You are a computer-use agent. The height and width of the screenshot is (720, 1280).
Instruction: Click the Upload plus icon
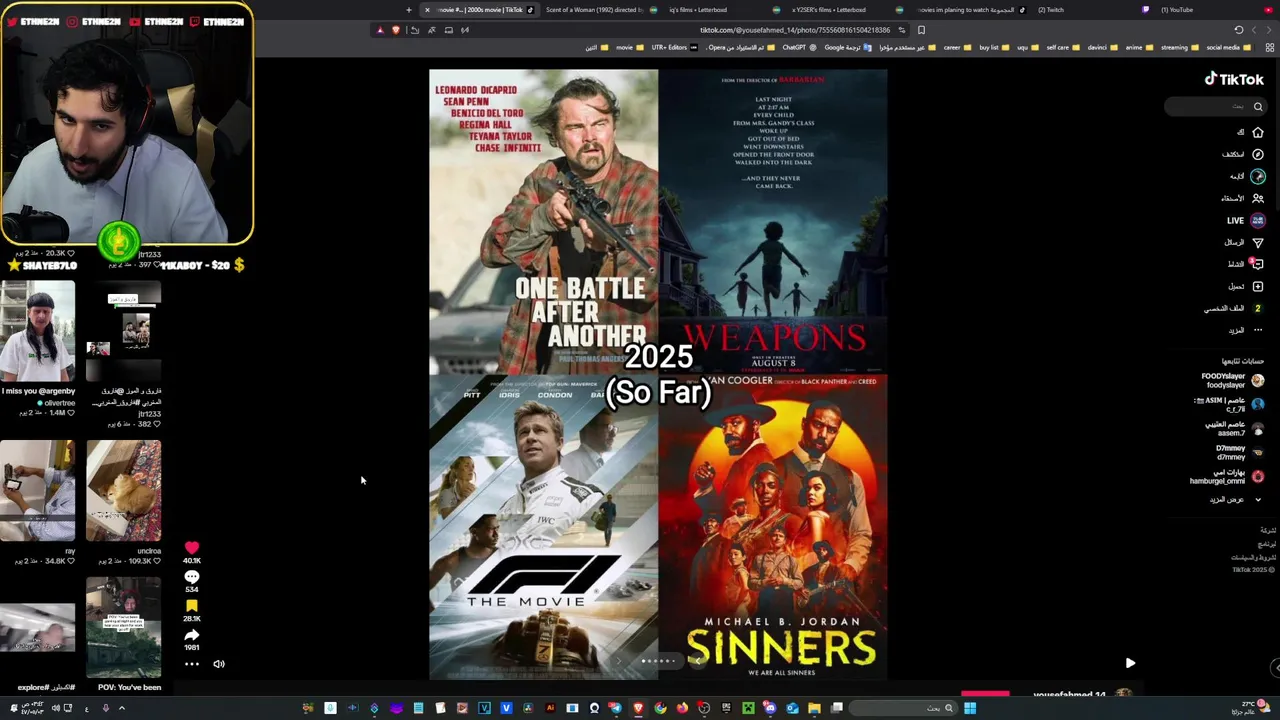[1258, 286]
